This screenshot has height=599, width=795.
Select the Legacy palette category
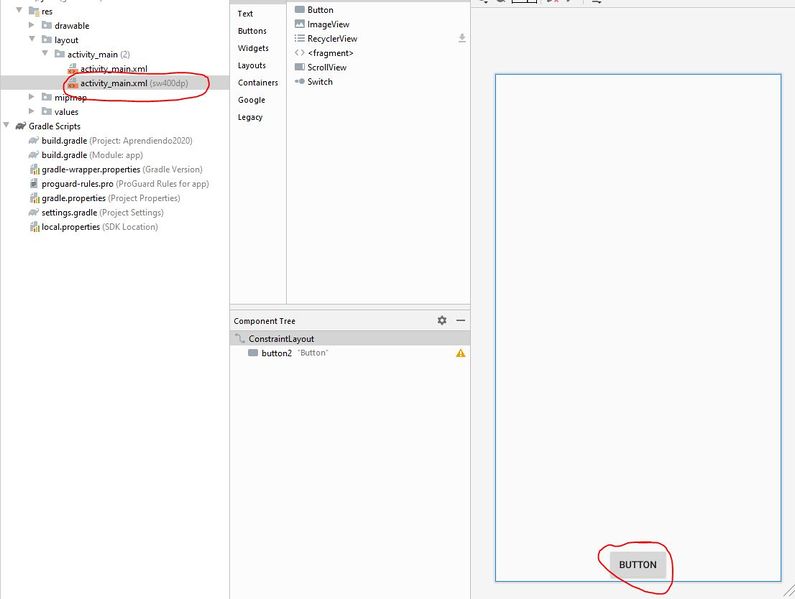250,117
